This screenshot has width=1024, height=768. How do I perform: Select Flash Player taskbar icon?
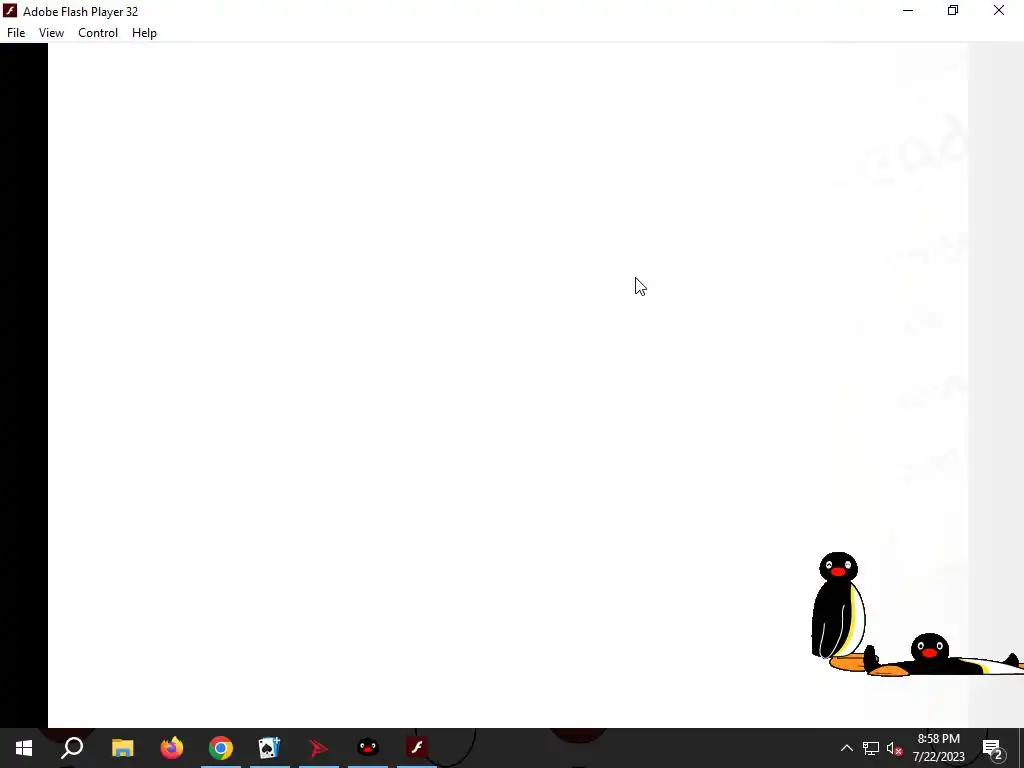417,746
